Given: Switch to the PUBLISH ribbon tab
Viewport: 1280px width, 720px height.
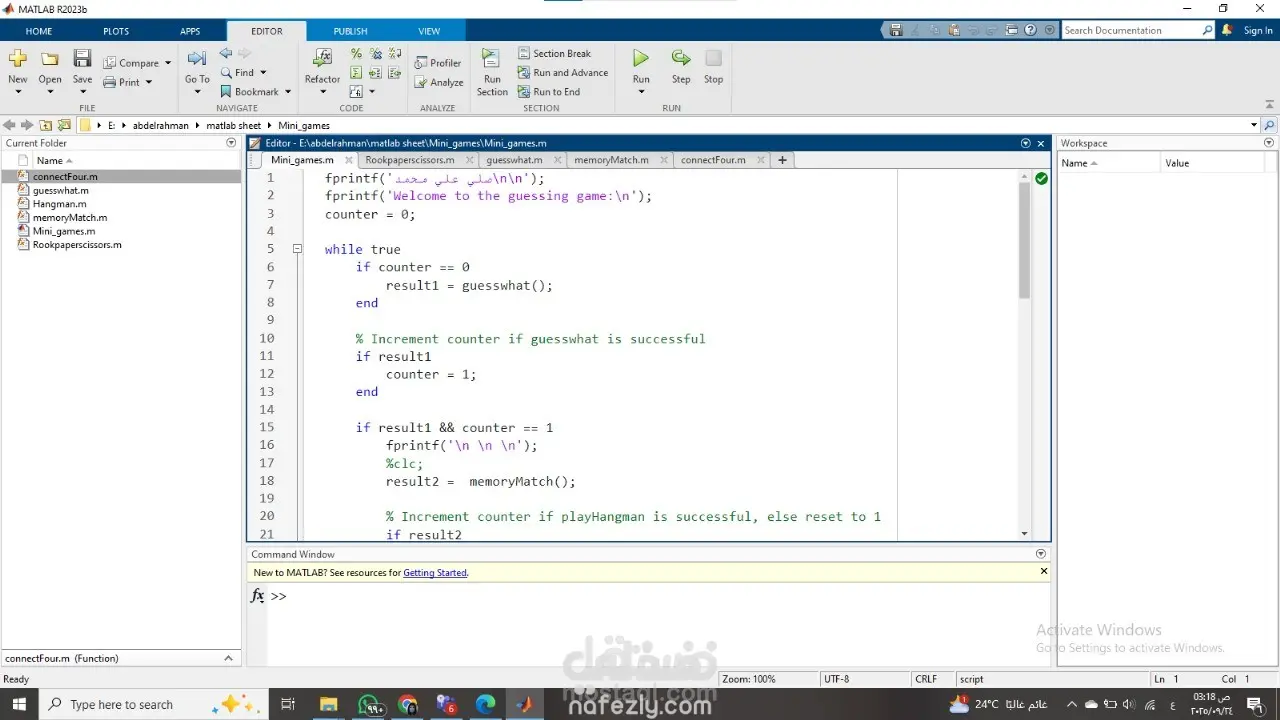Looking at the screenshot, I should pyautogui.click(x=350, y=31).
